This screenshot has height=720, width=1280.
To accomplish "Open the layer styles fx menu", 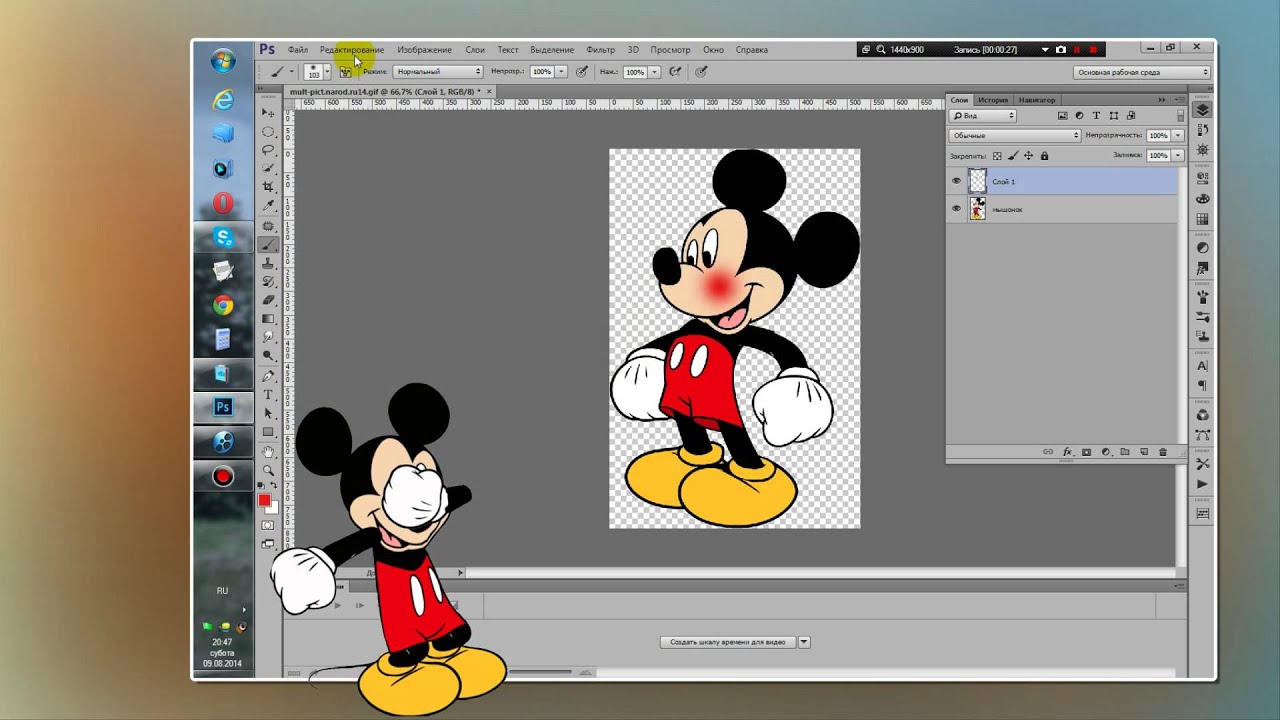I will tap(1068, 452).
